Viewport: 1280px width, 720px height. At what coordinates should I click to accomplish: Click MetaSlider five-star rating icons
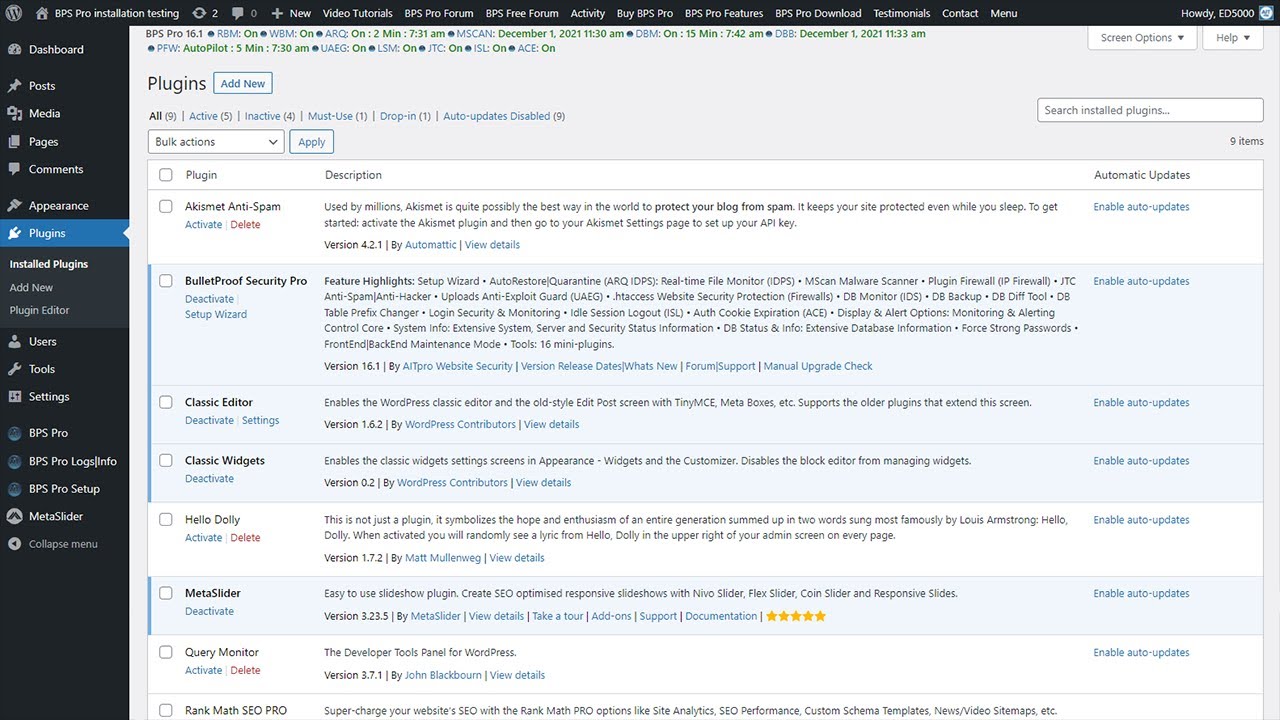tap(796, 616)
